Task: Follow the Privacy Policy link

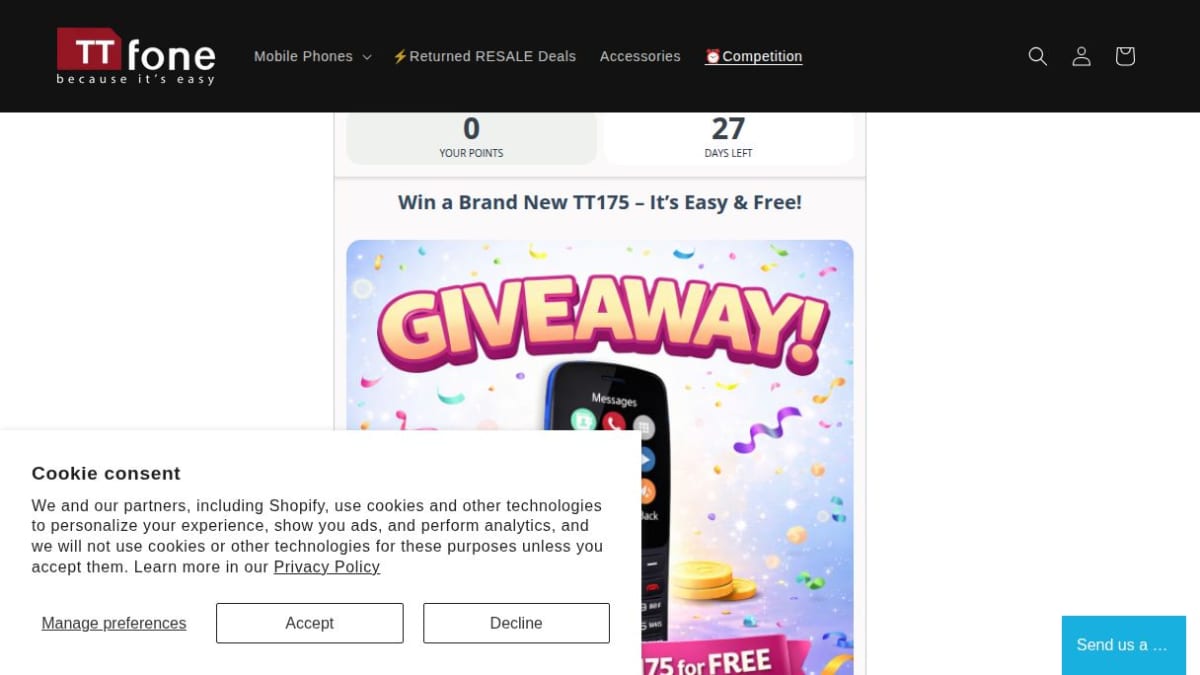Action: (x=327, y=567)
